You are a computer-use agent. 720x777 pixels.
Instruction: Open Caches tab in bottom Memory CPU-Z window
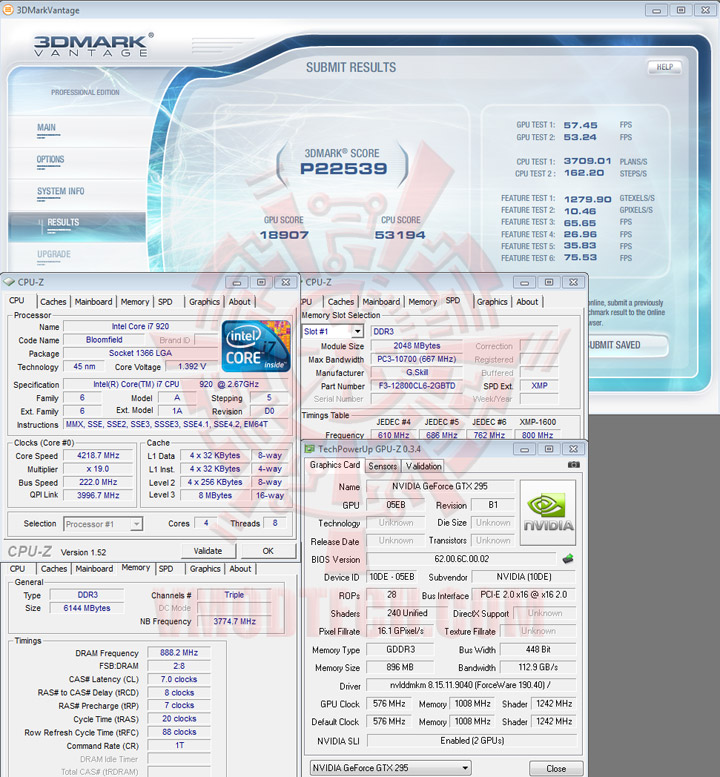click(54, 569)
